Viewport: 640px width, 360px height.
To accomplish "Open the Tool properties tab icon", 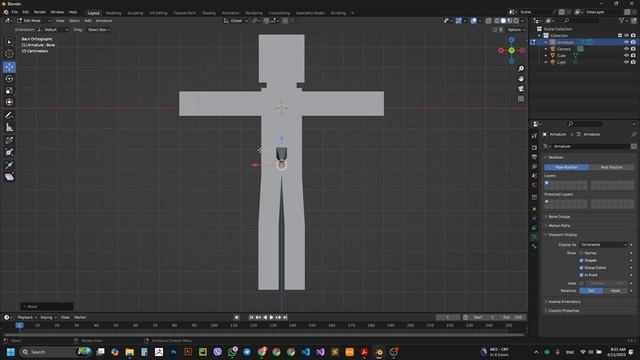I will tap(534, 136).
